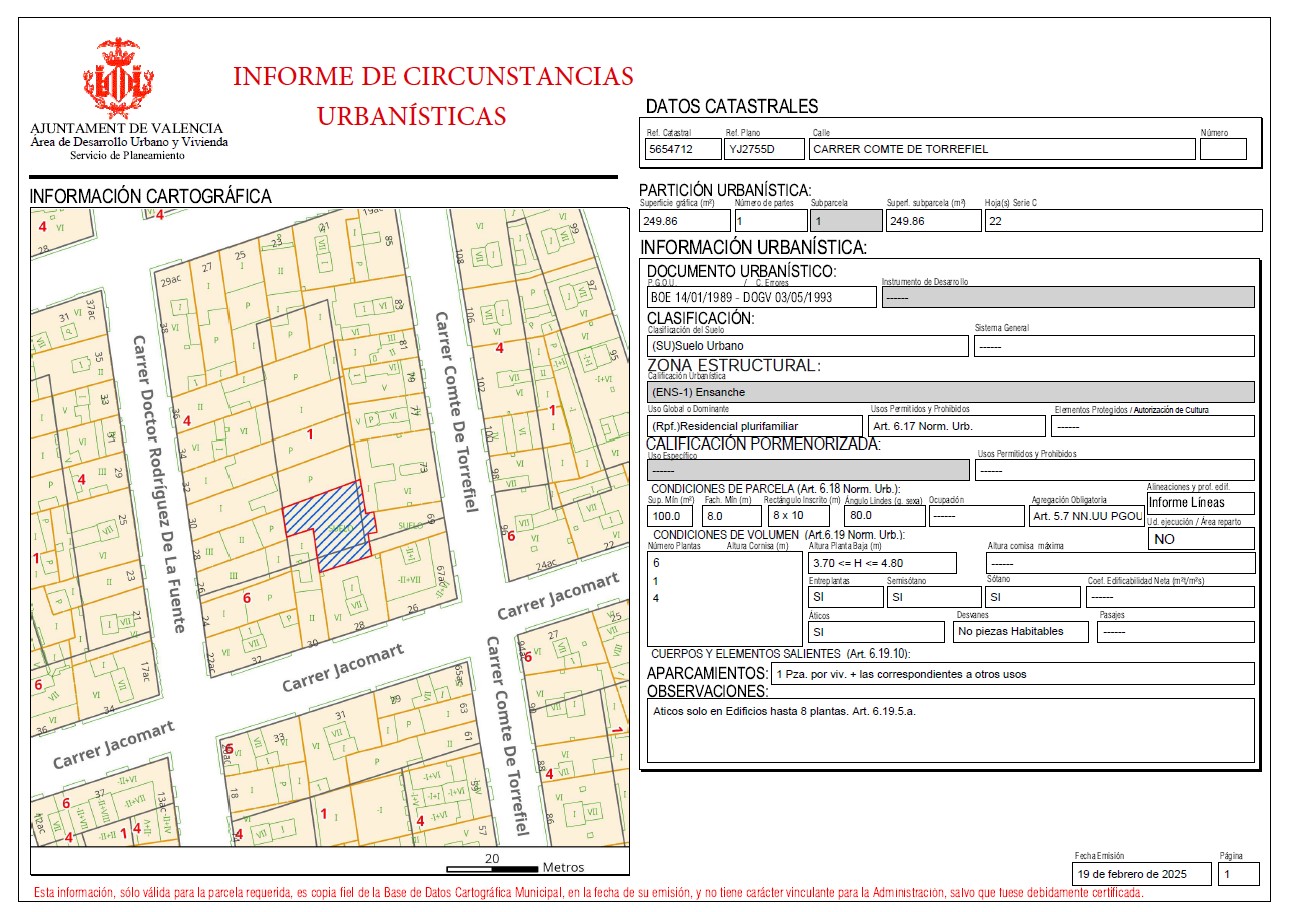Image resolution: width=1292 pixels, height=912 pixels.
Task: Click the Número Plantas box listing 6, 1, 4
Action: click(725, 600)
